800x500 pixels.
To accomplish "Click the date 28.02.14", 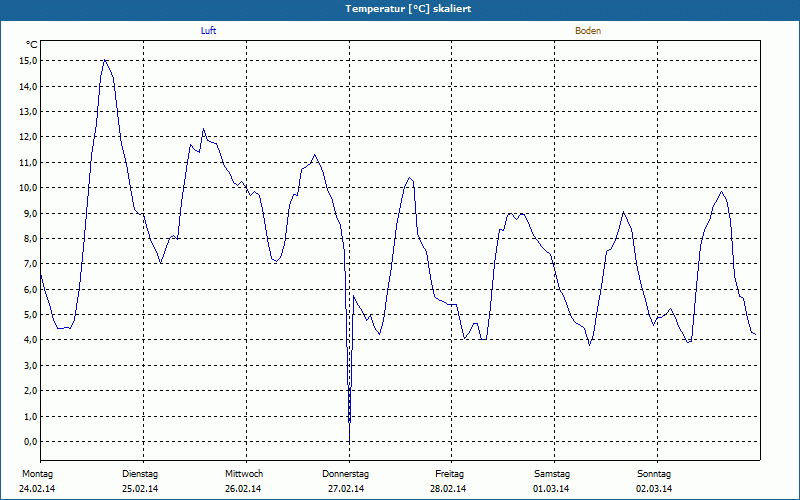I will pos(448,489).
